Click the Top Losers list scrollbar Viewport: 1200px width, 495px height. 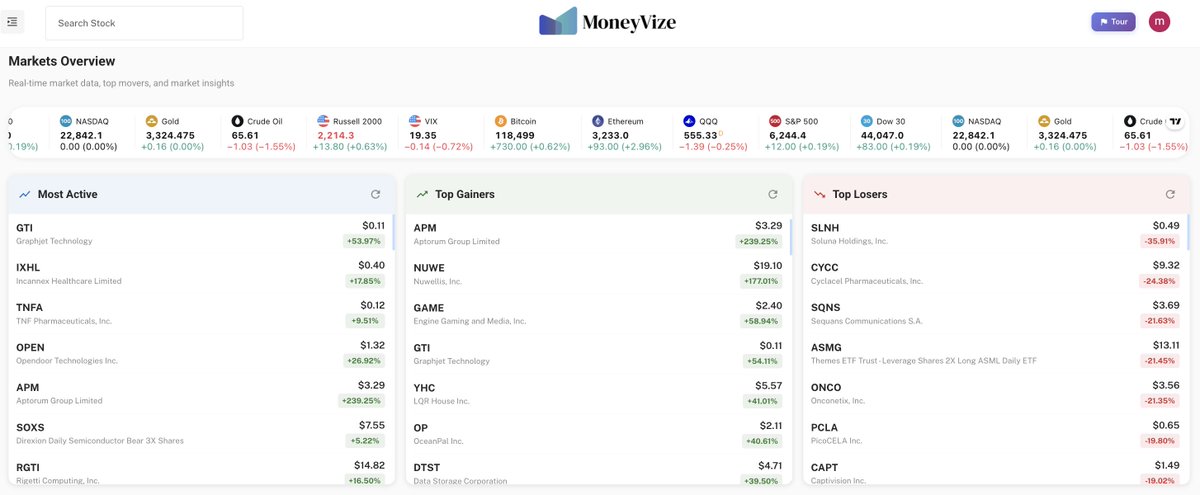coord(1188,232)
